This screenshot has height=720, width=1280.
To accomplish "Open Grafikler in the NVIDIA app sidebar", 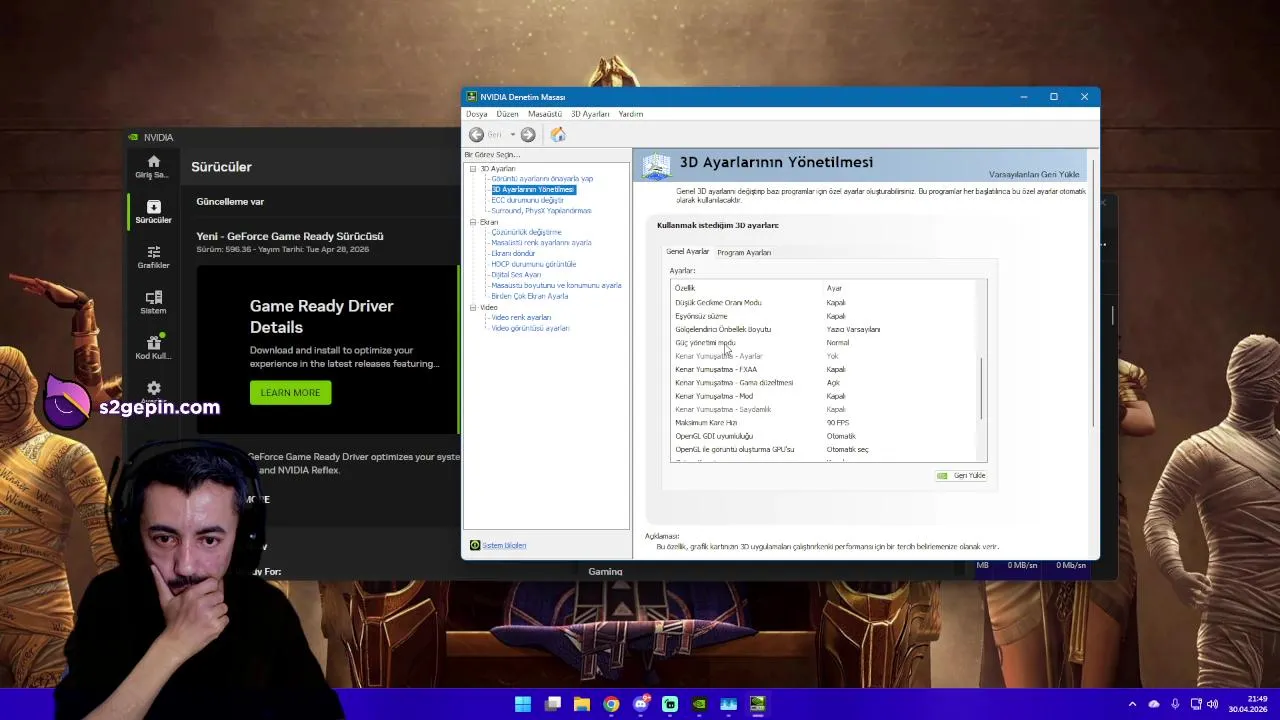I will [x=153, y=257].
